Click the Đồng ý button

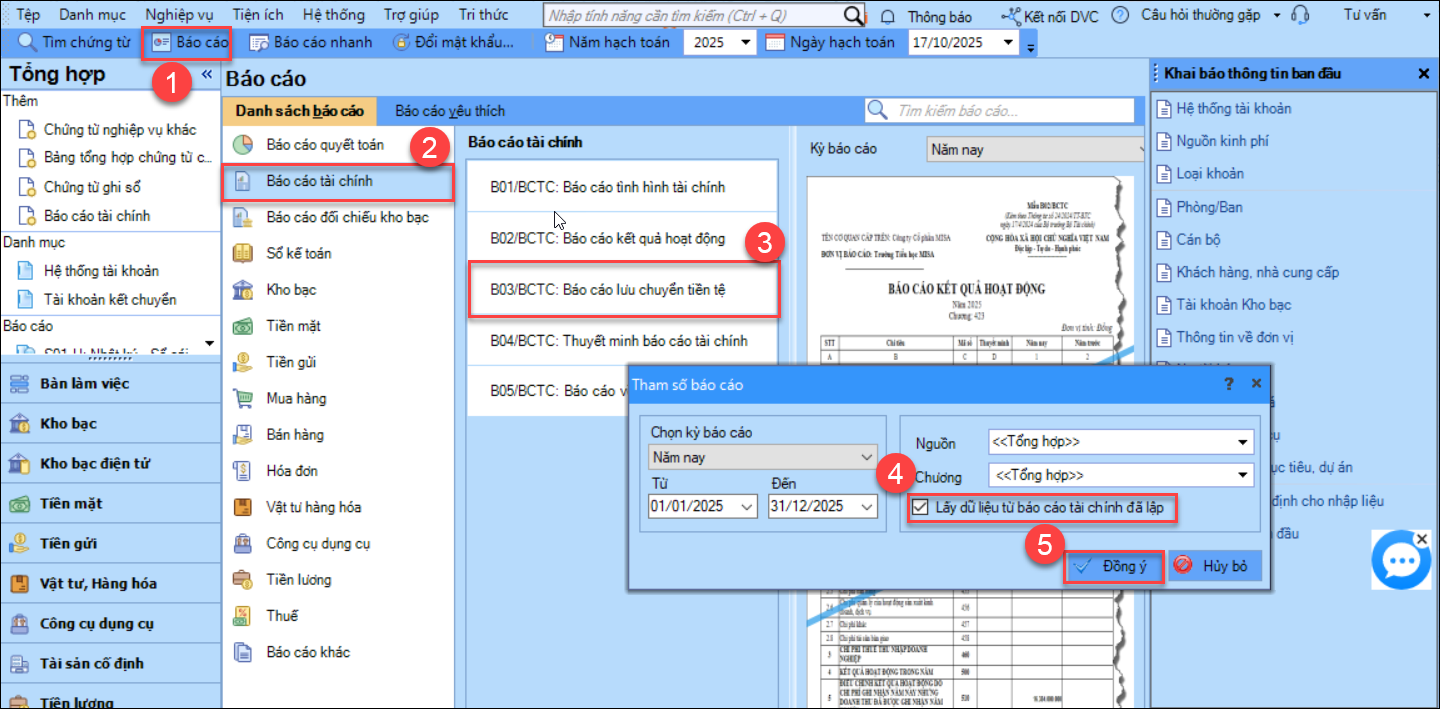pos(1114,567)
